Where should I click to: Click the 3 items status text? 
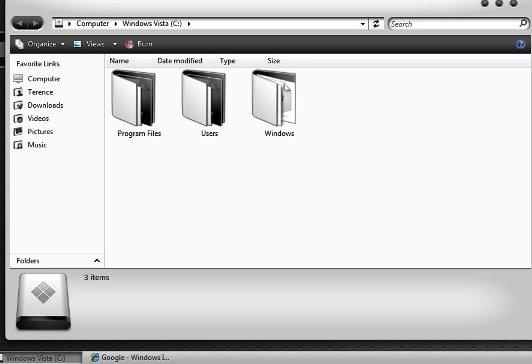(x=97, y=277)
